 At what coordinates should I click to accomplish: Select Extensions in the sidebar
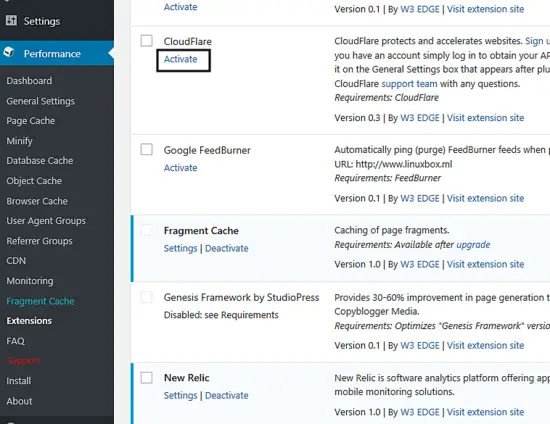tap(29, 321)
